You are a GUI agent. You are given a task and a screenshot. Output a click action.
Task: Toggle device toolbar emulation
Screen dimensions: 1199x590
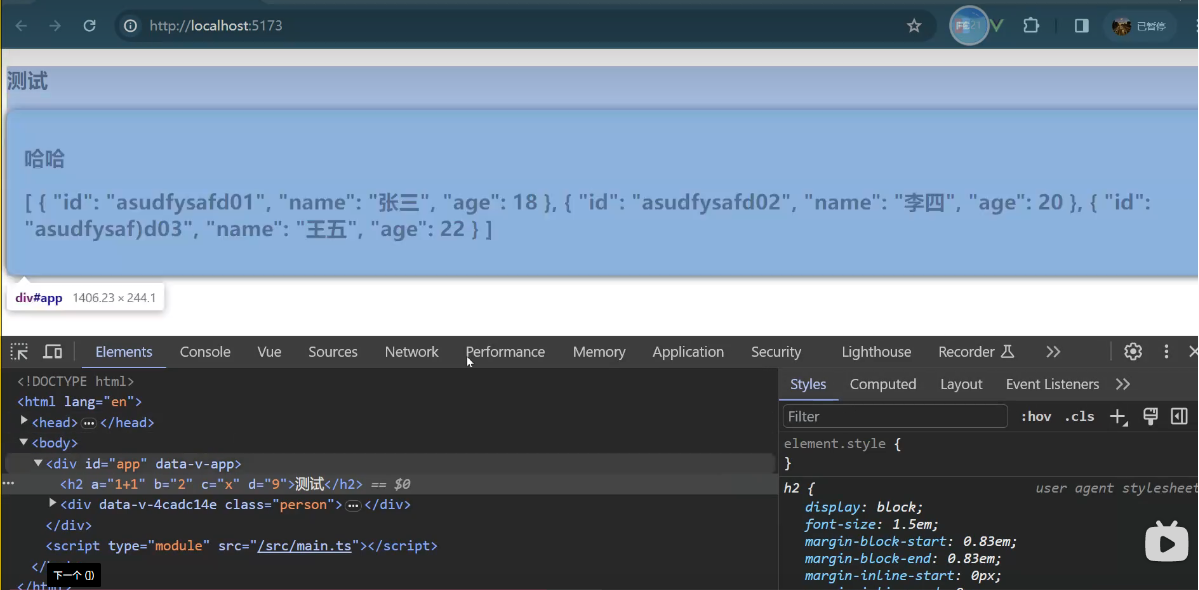pos(52,352)
